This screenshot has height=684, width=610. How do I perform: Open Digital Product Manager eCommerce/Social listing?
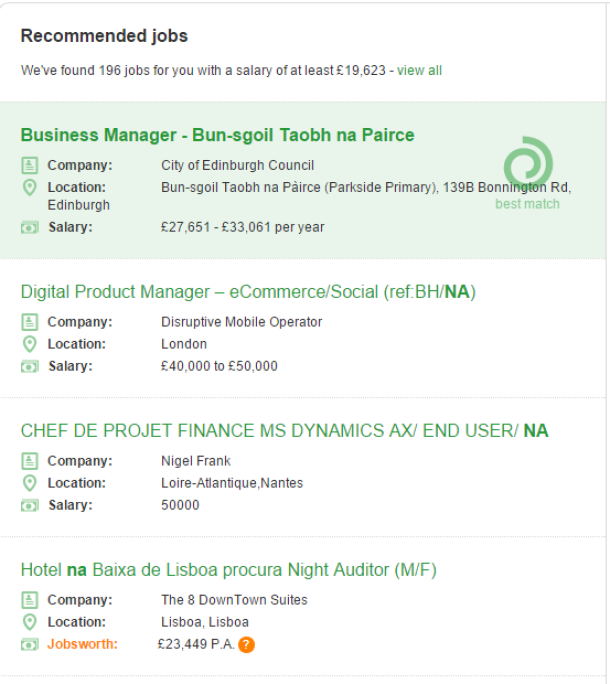pos(248,292)
